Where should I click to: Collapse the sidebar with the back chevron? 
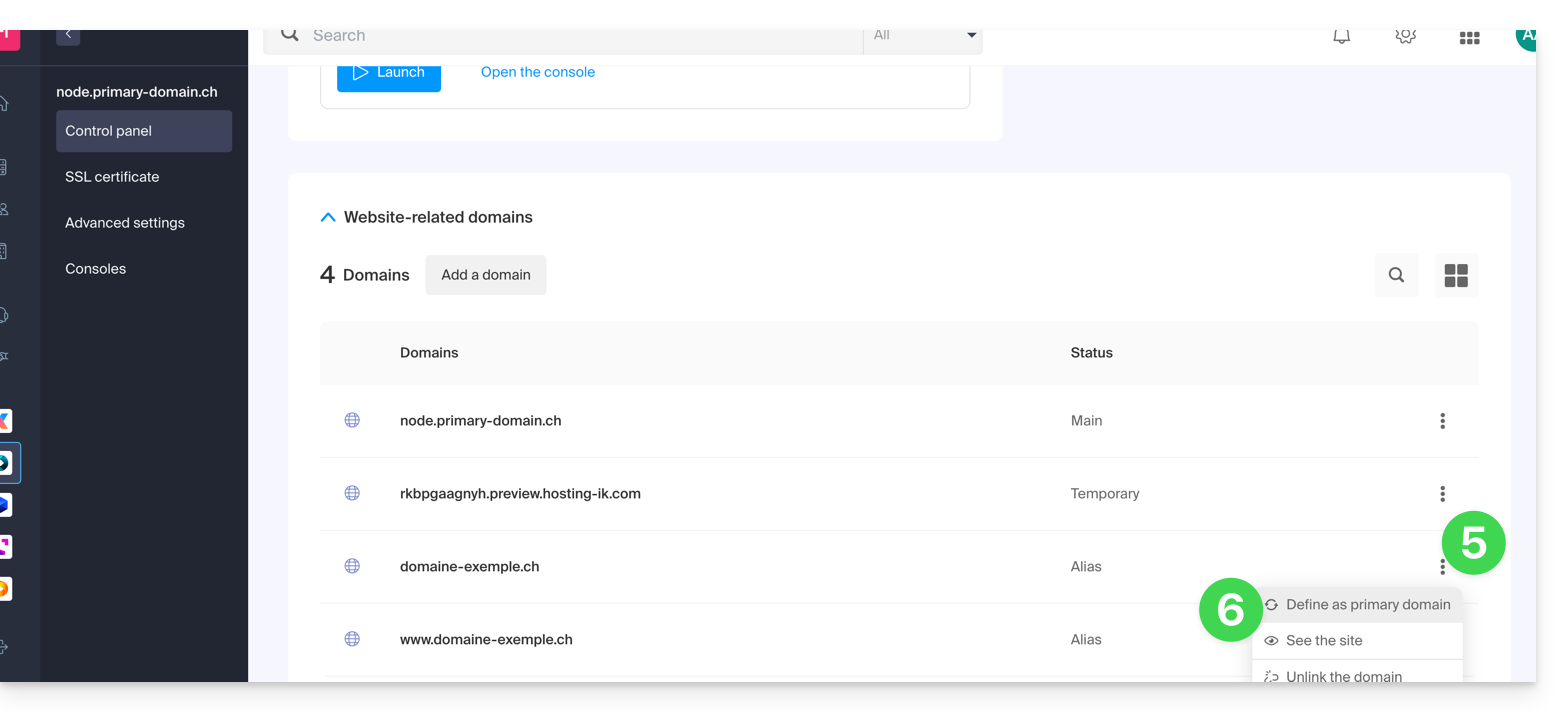click(x=68, y=35)
